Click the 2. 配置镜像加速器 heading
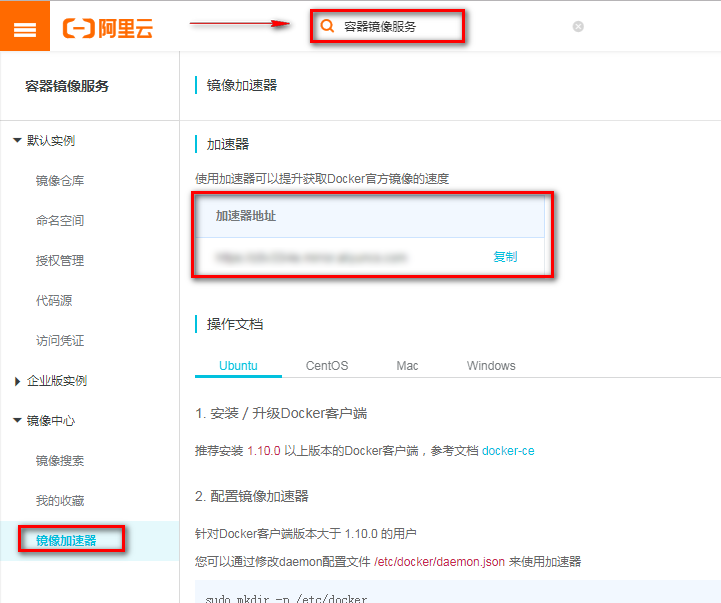 (252, 496)
